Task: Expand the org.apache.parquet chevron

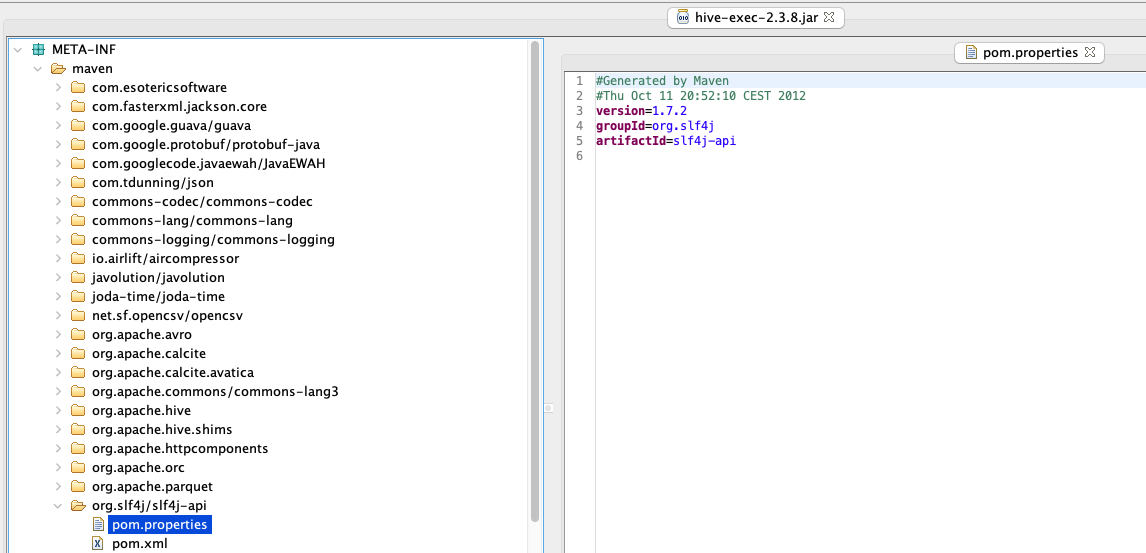Action: coord(58,487)
